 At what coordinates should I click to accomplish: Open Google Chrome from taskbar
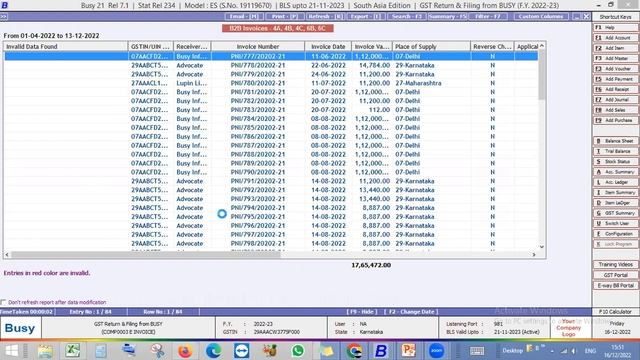click(353, 351)
